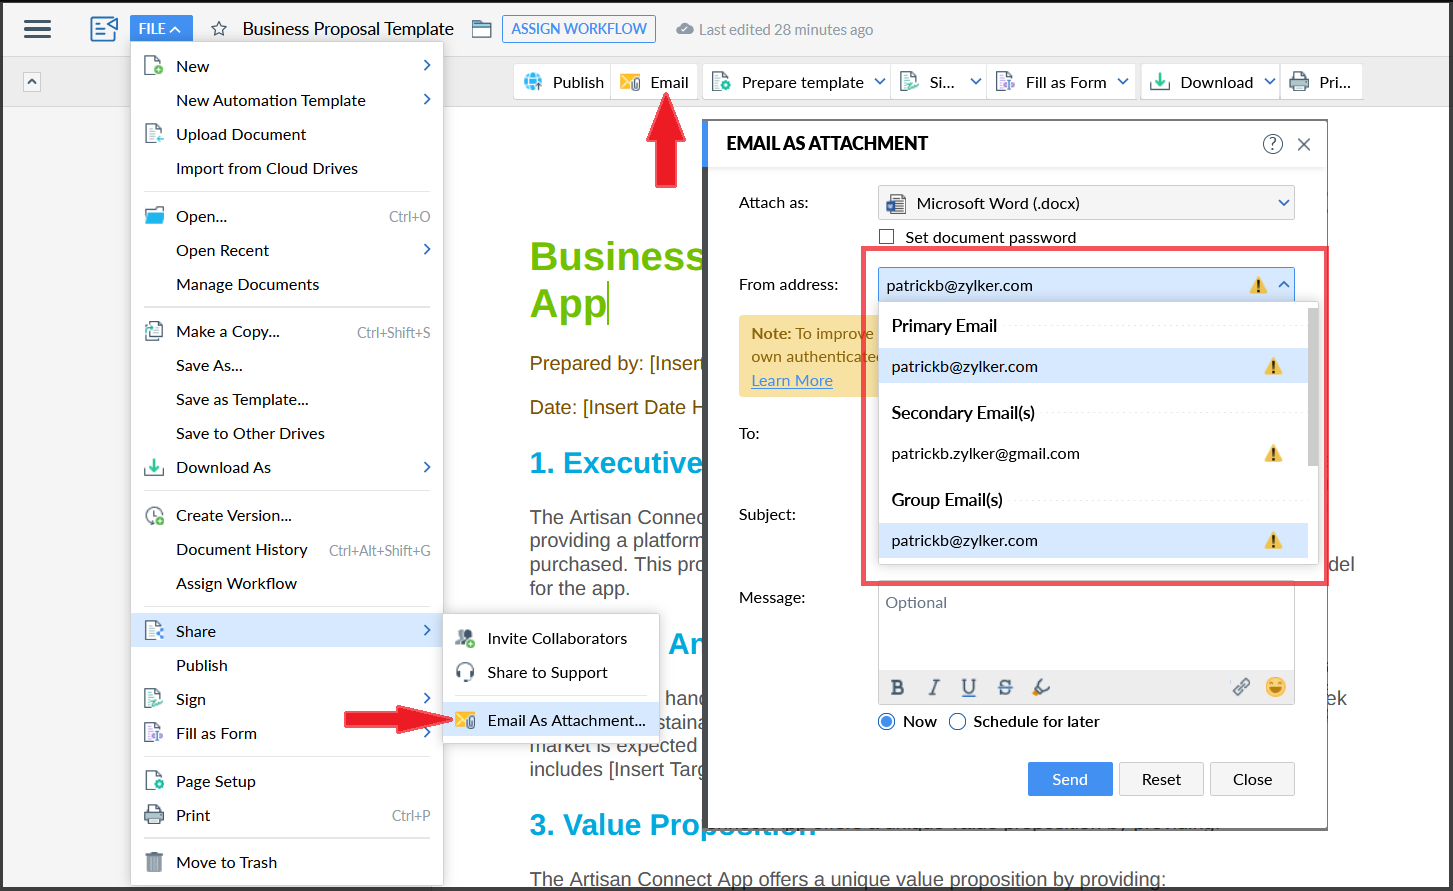Apply strikethrough in message toolbar
The width and height of the screenshot is (1453, 891).
(x=1005, y=687)
